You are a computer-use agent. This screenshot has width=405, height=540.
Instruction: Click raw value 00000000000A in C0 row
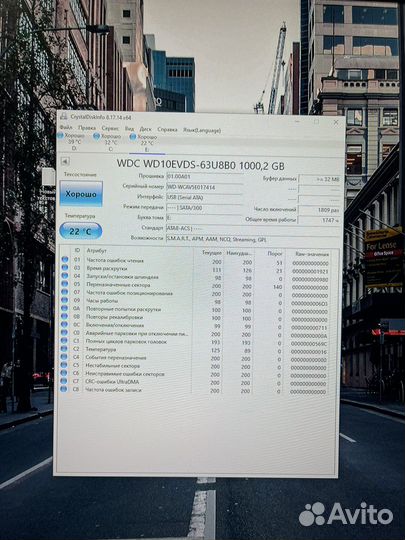tap(309, 335)
